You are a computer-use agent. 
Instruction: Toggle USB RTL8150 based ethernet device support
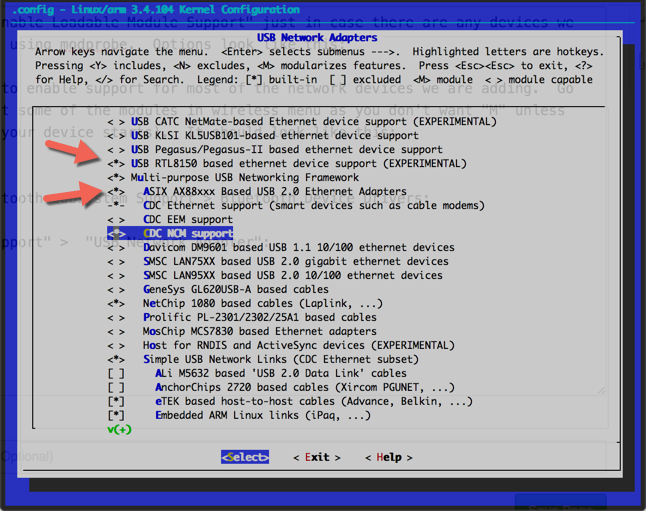tap(287, 164)
